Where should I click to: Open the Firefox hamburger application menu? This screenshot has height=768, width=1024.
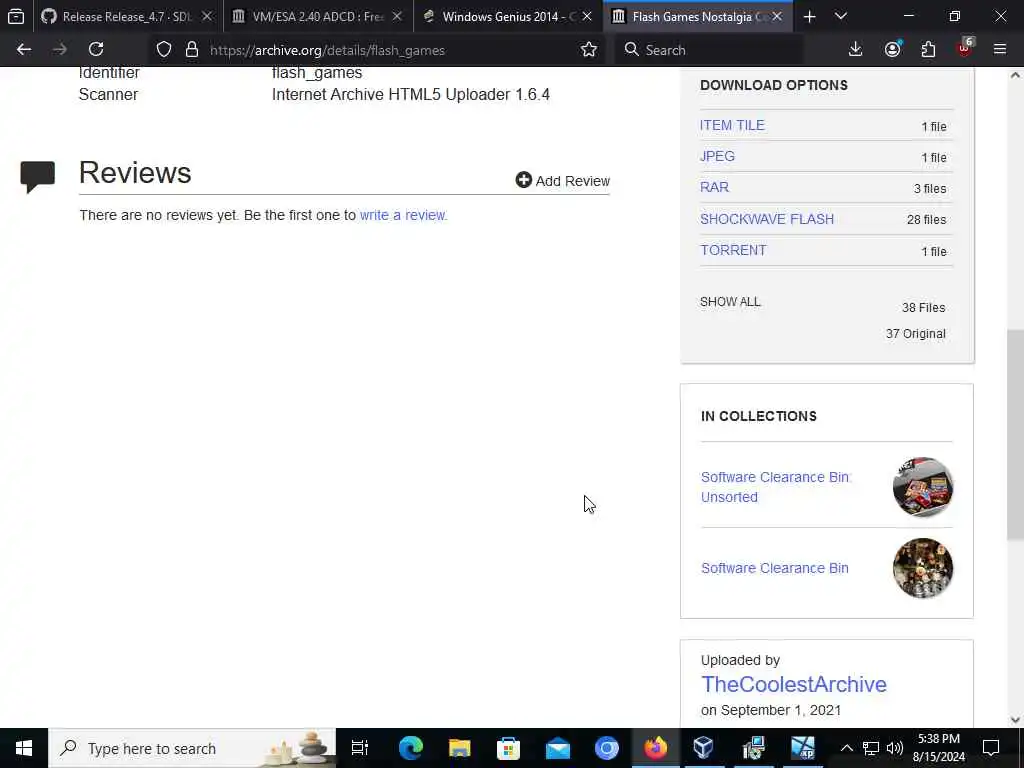[1000, 49]
